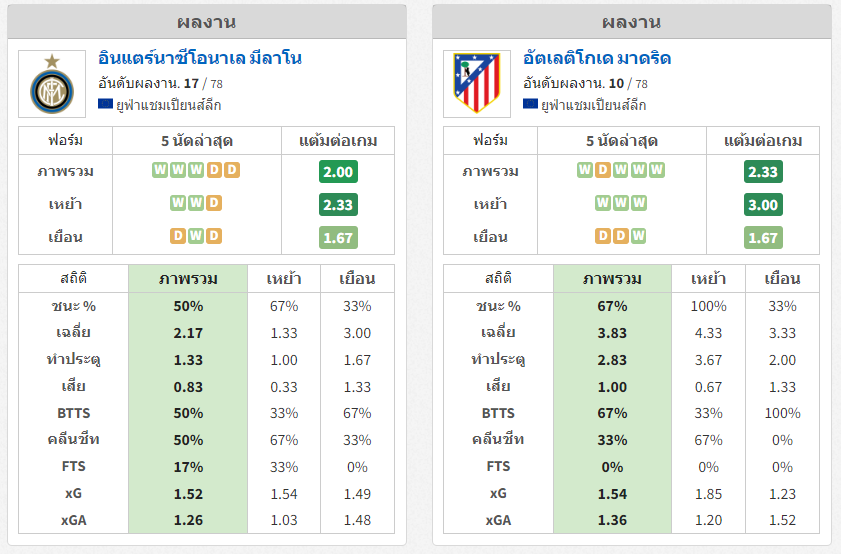This screenshot has width=841, height=554.
Task: Click the last W badge in Atletico away form
Action: 638,236
